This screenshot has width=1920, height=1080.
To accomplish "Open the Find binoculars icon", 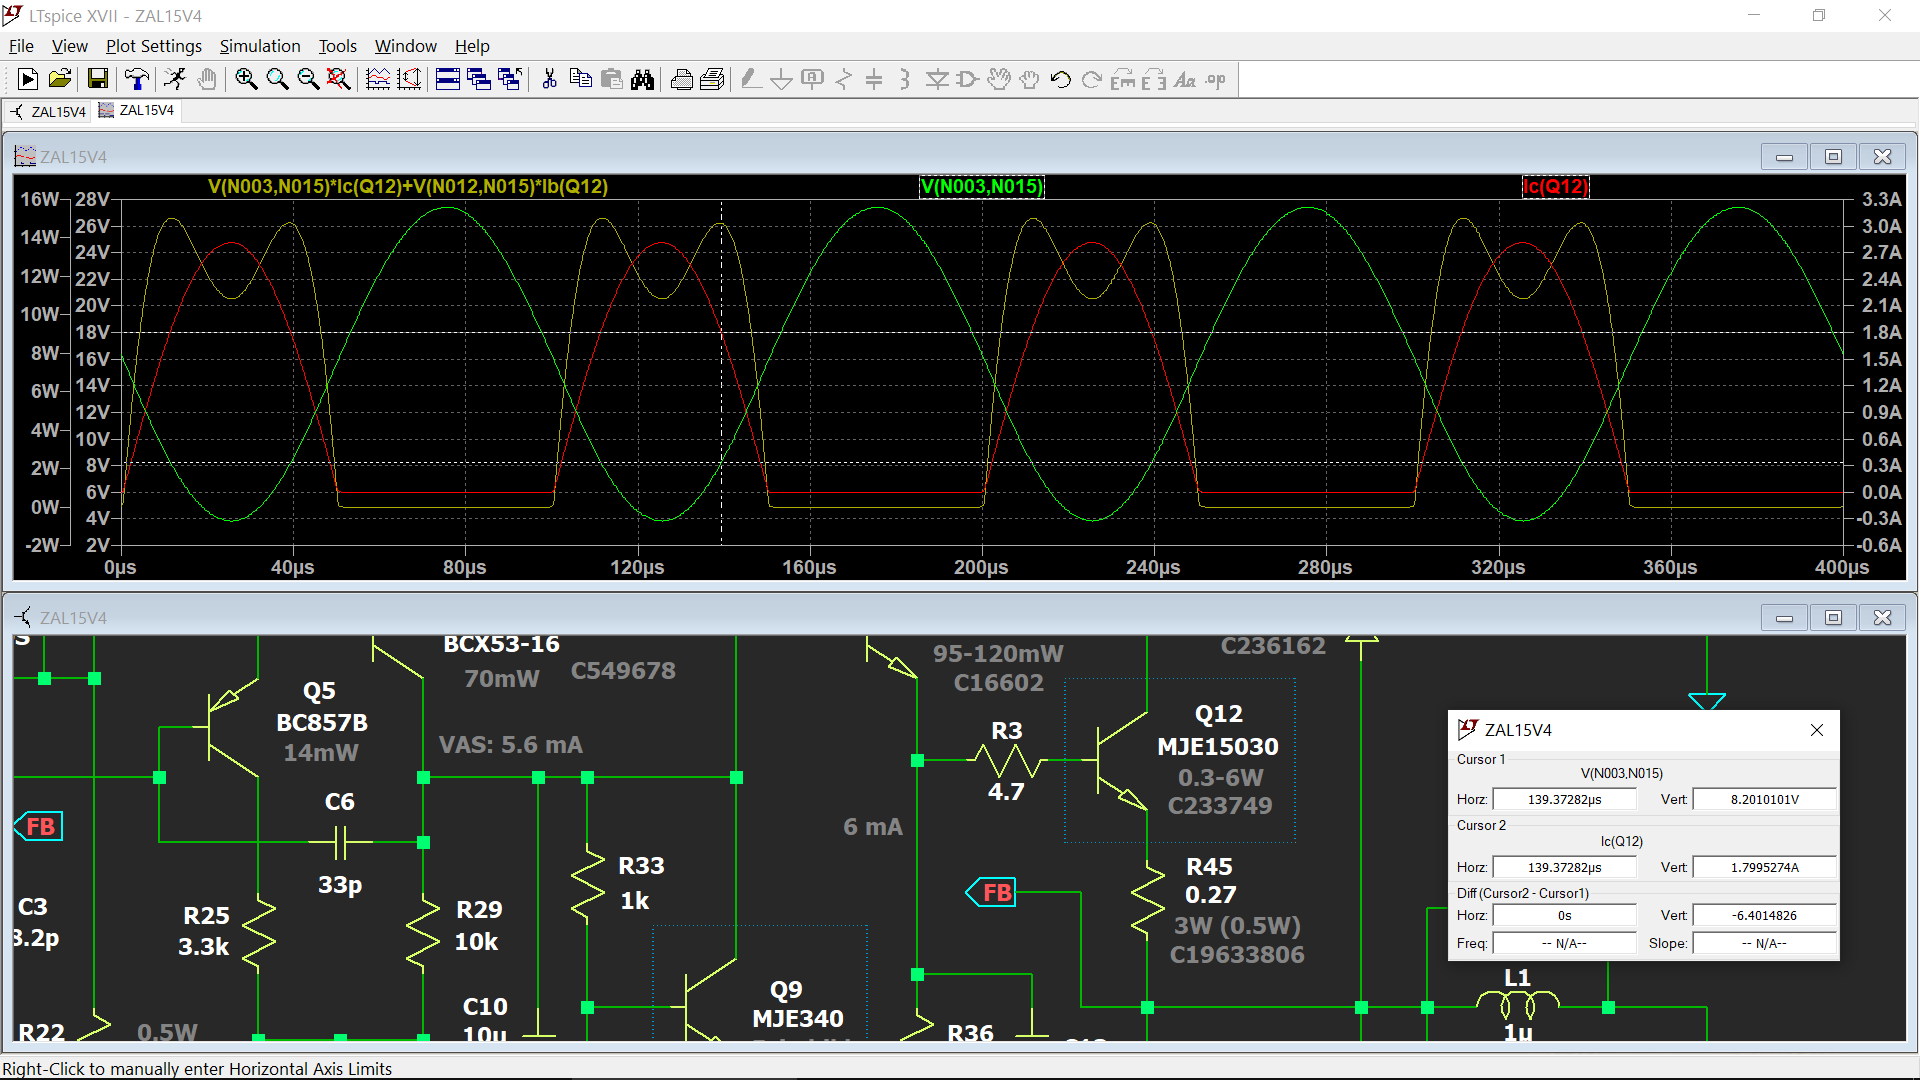I will pyautogui.click(x=642, y=80).
